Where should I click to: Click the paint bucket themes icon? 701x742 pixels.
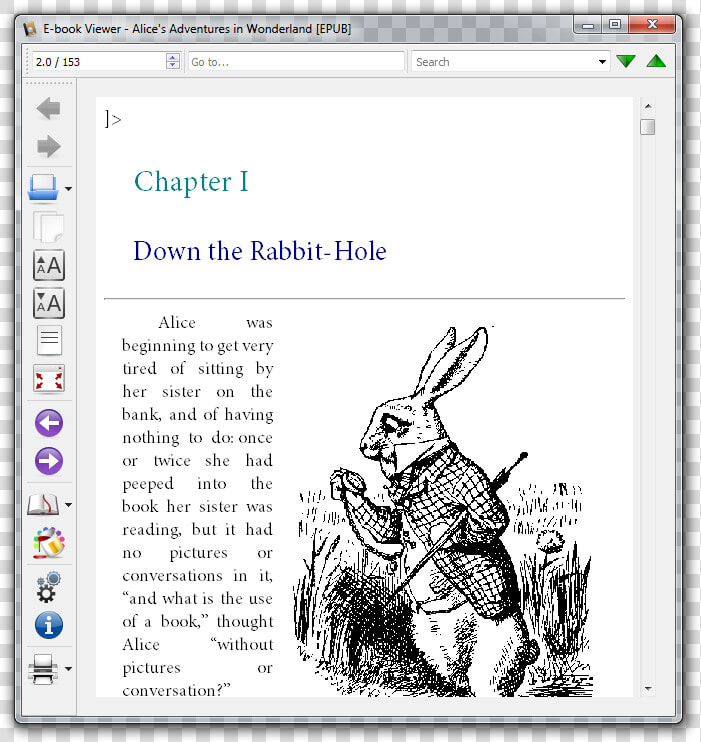[x=49, y=543]
